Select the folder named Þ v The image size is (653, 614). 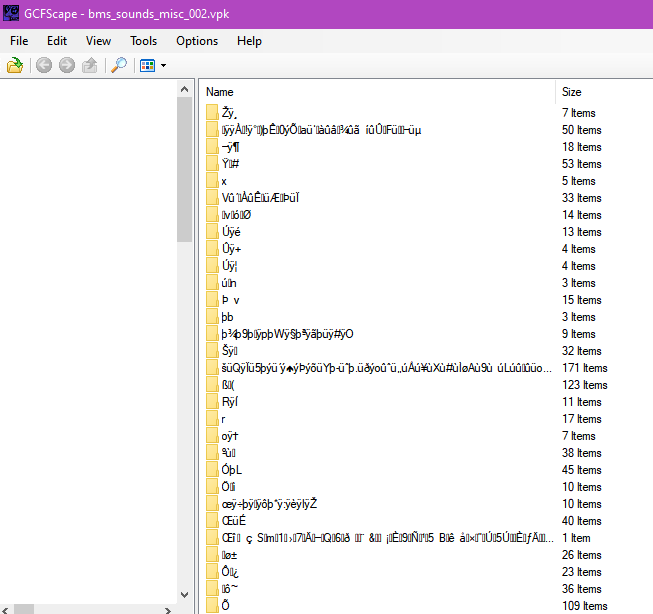point(230,300)
